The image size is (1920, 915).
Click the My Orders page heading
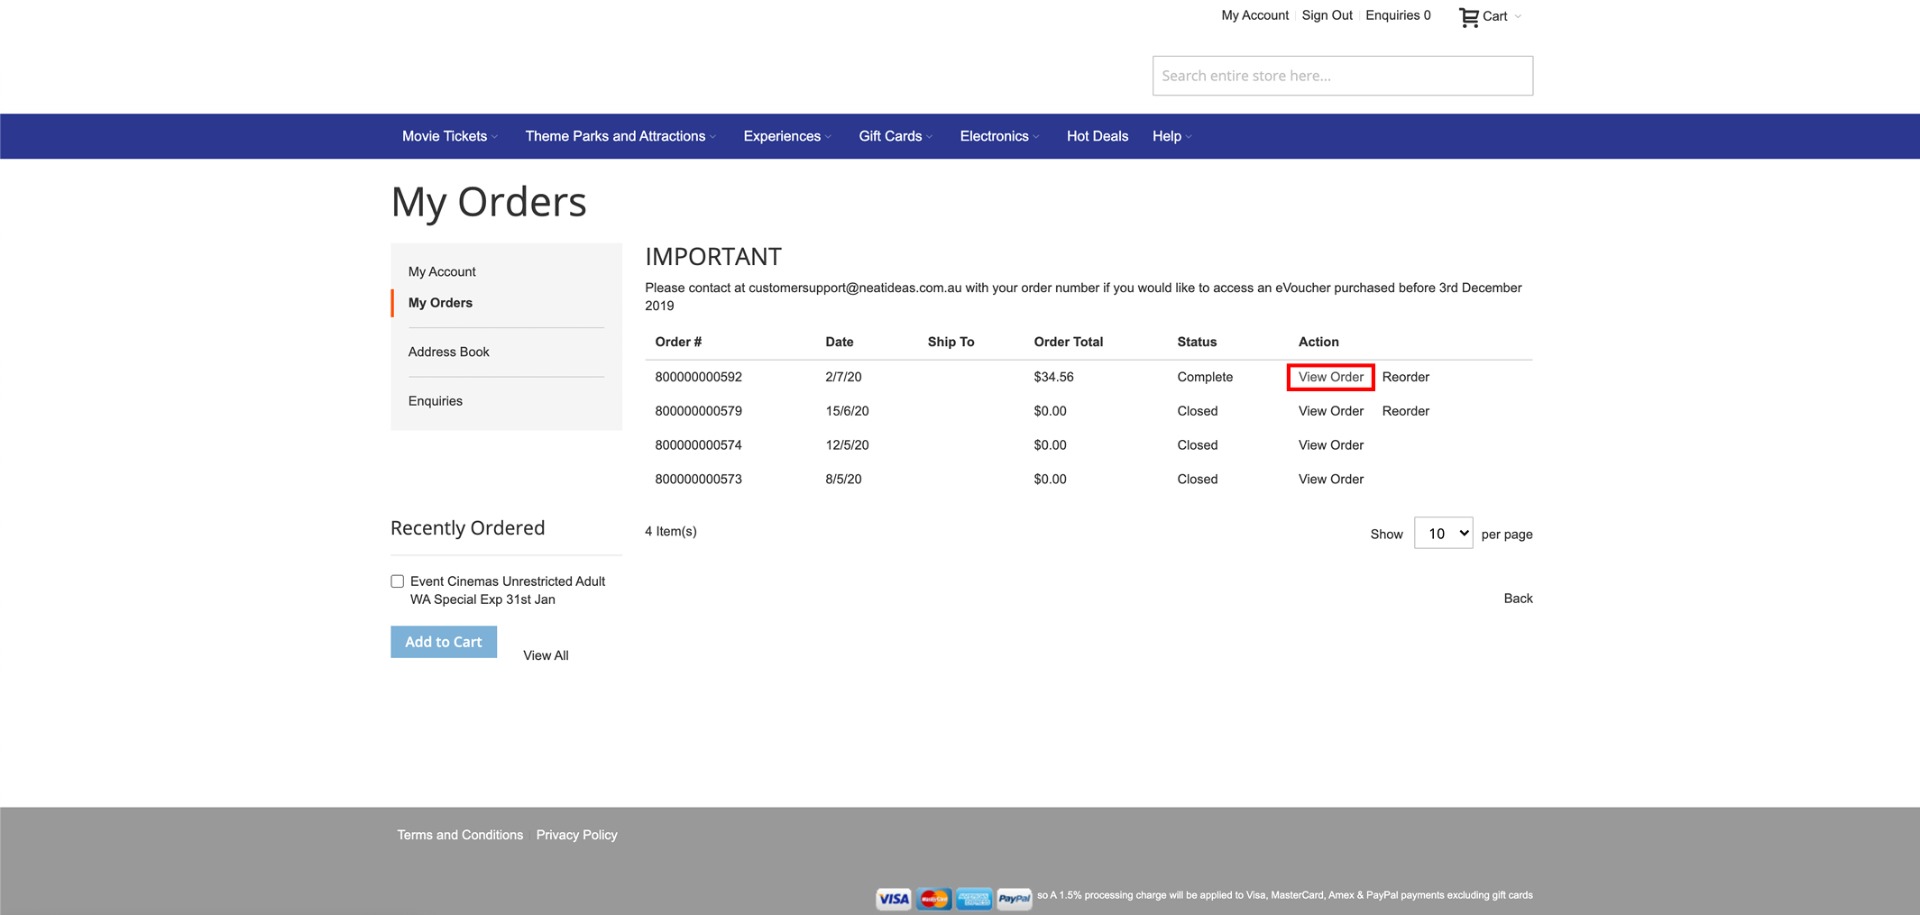tap(488, 203)
